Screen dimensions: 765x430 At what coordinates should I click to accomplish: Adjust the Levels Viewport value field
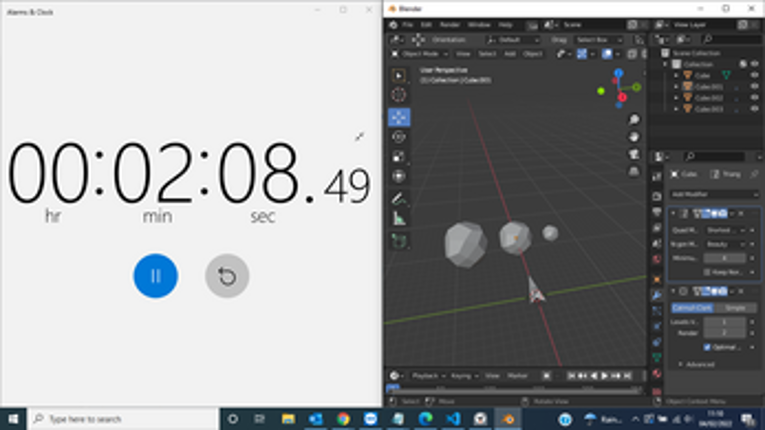[x=725, y=322]
